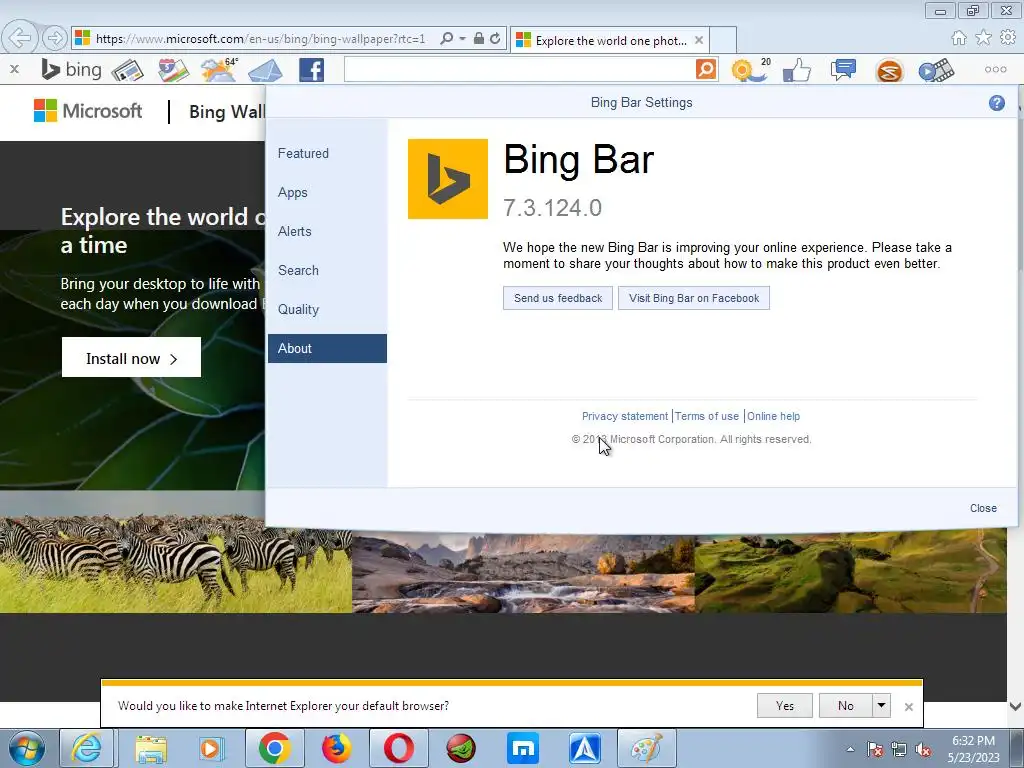Click the URL address field
Image resolution: width=1024 pixels, height=768 pixels.
click(x=261, y=39)
